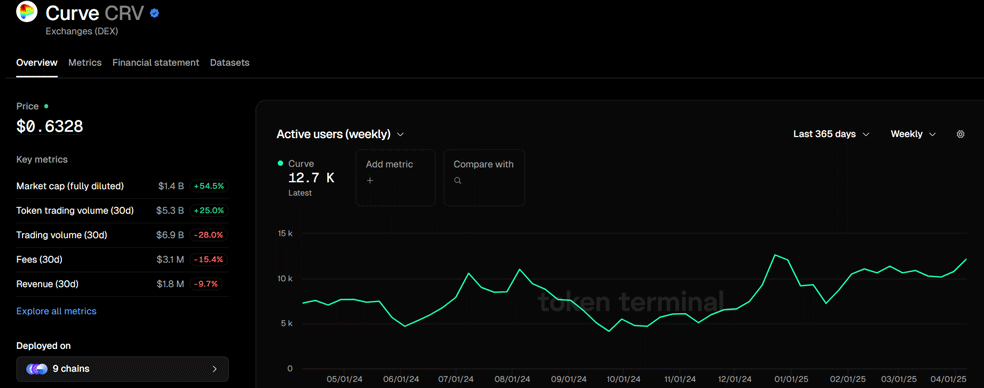Image resolution: width=984 pixels, height=388 pixels.
Task: Click the plus icon under Add metric
Action: [x=370, y=180]
